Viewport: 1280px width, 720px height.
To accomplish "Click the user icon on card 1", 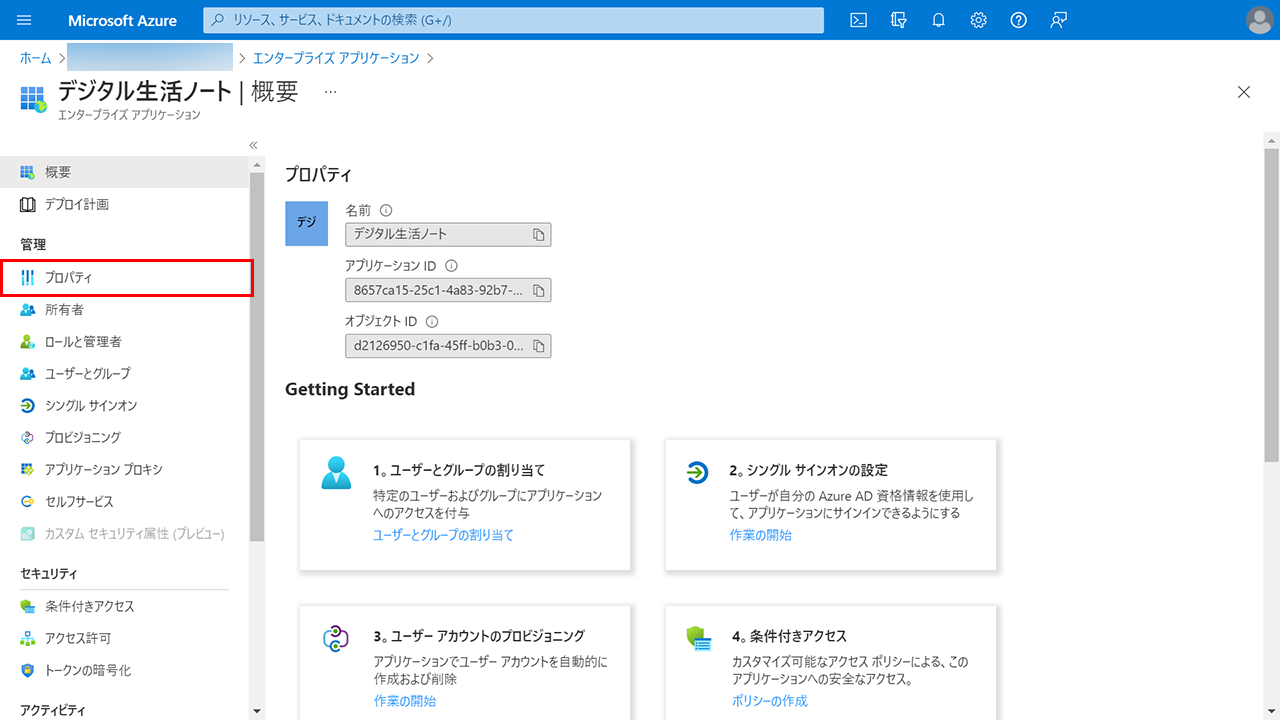I will (336, 473).
